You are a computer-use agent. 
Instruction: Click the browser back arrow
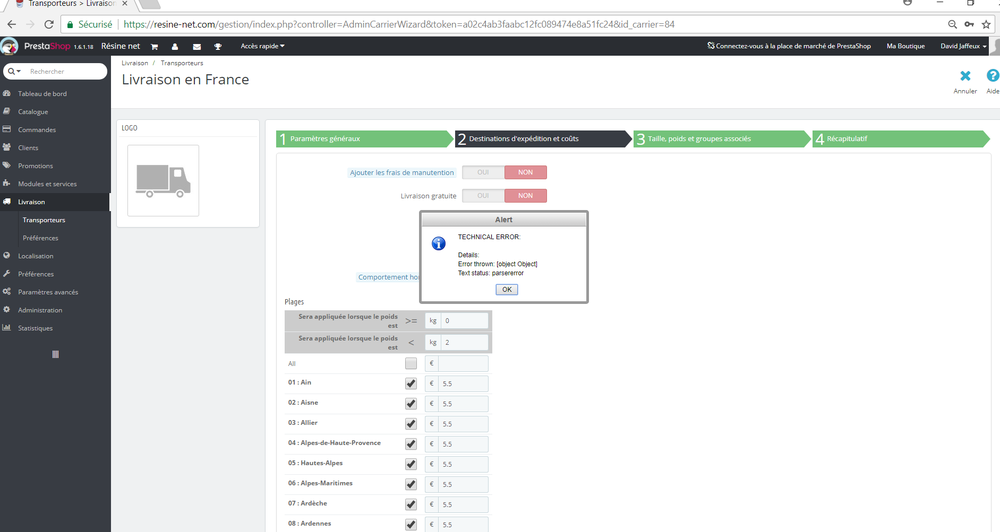coord(11,24)
